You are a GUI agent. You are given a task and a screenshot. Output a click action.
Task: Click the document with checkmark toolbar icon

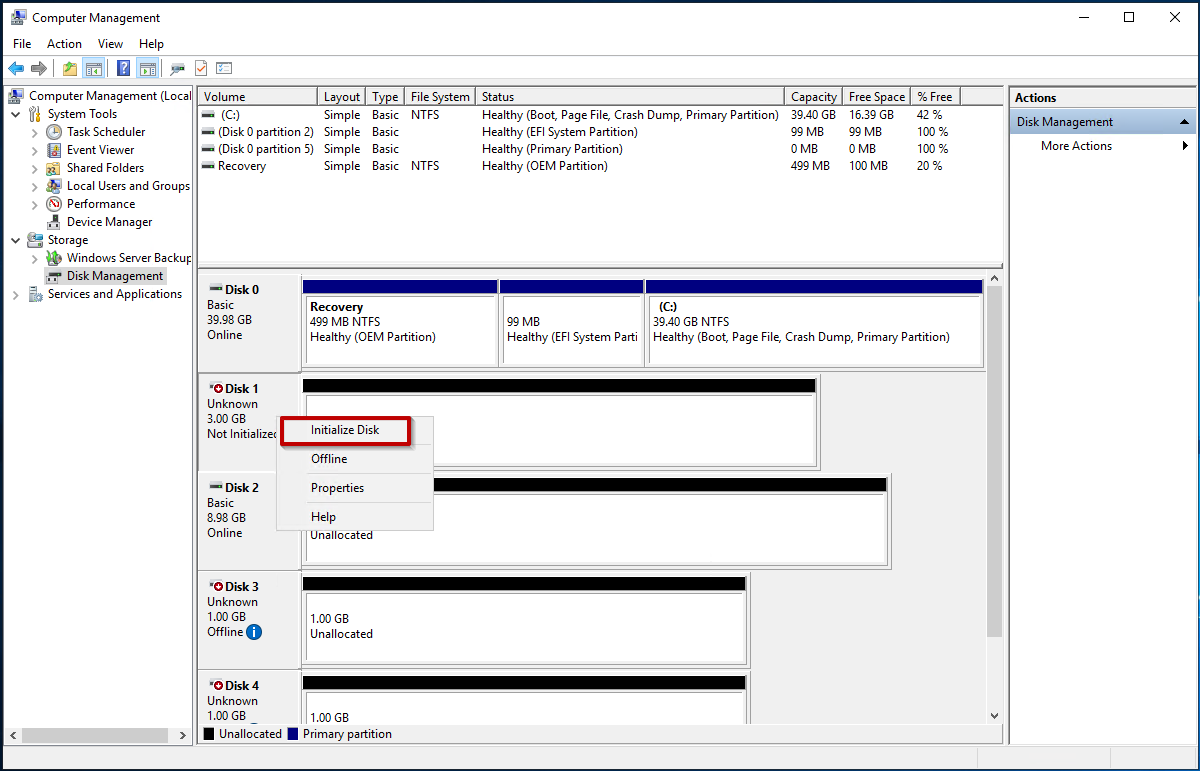coord(201,68)
